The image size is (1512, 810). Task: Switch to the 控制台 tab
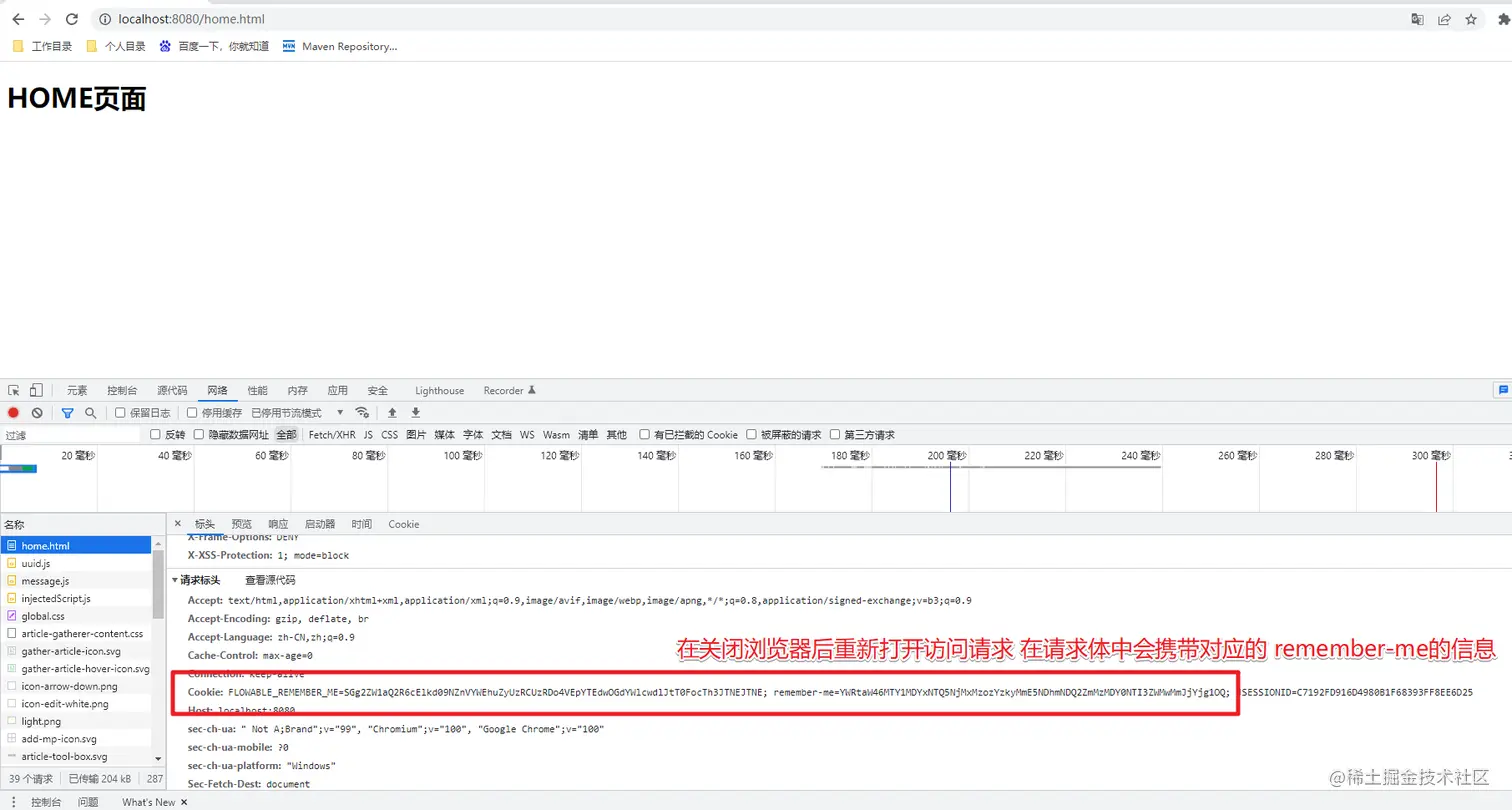(122, 391)
